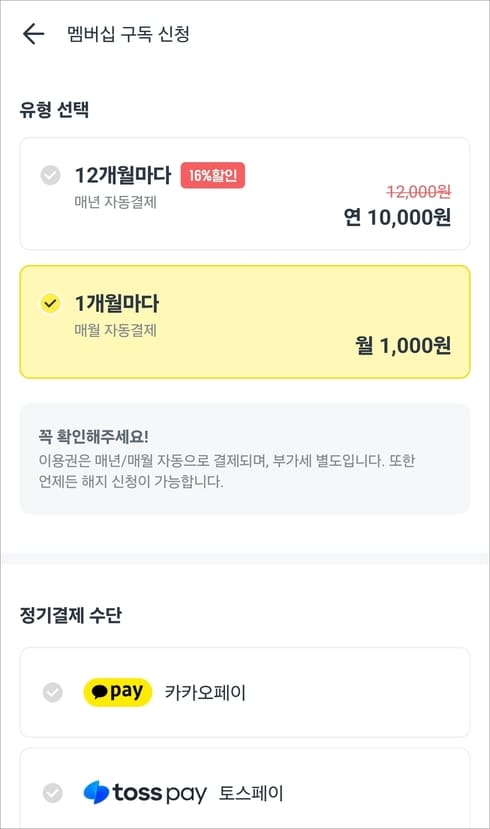Select the 토스페이 radio check circle

pyautogui.click(x=52, y=793)
